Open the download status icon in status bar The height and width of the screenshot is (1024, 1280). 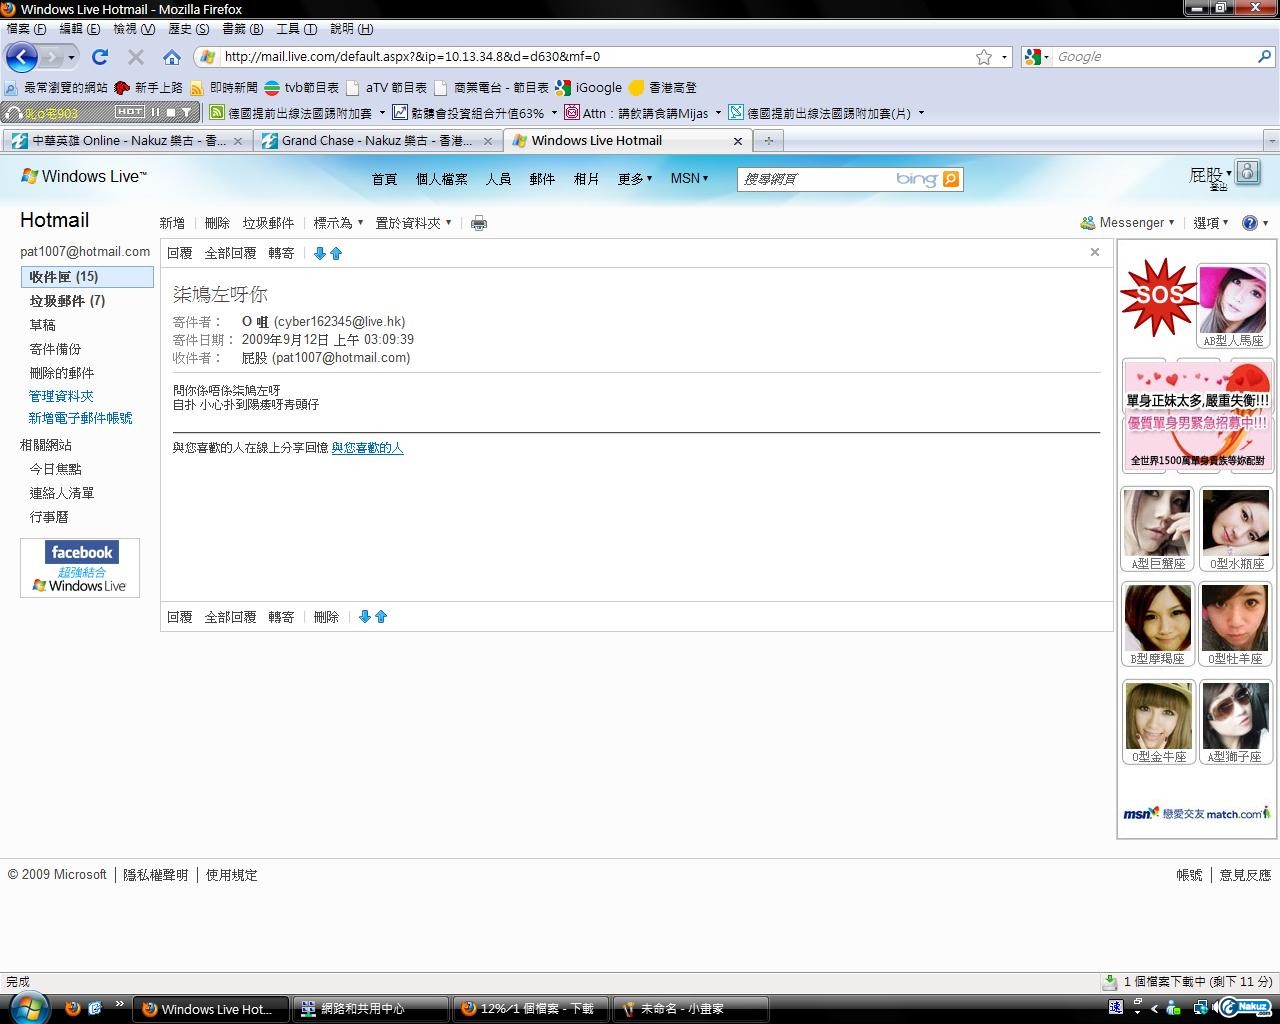[x=1109, y=982]
